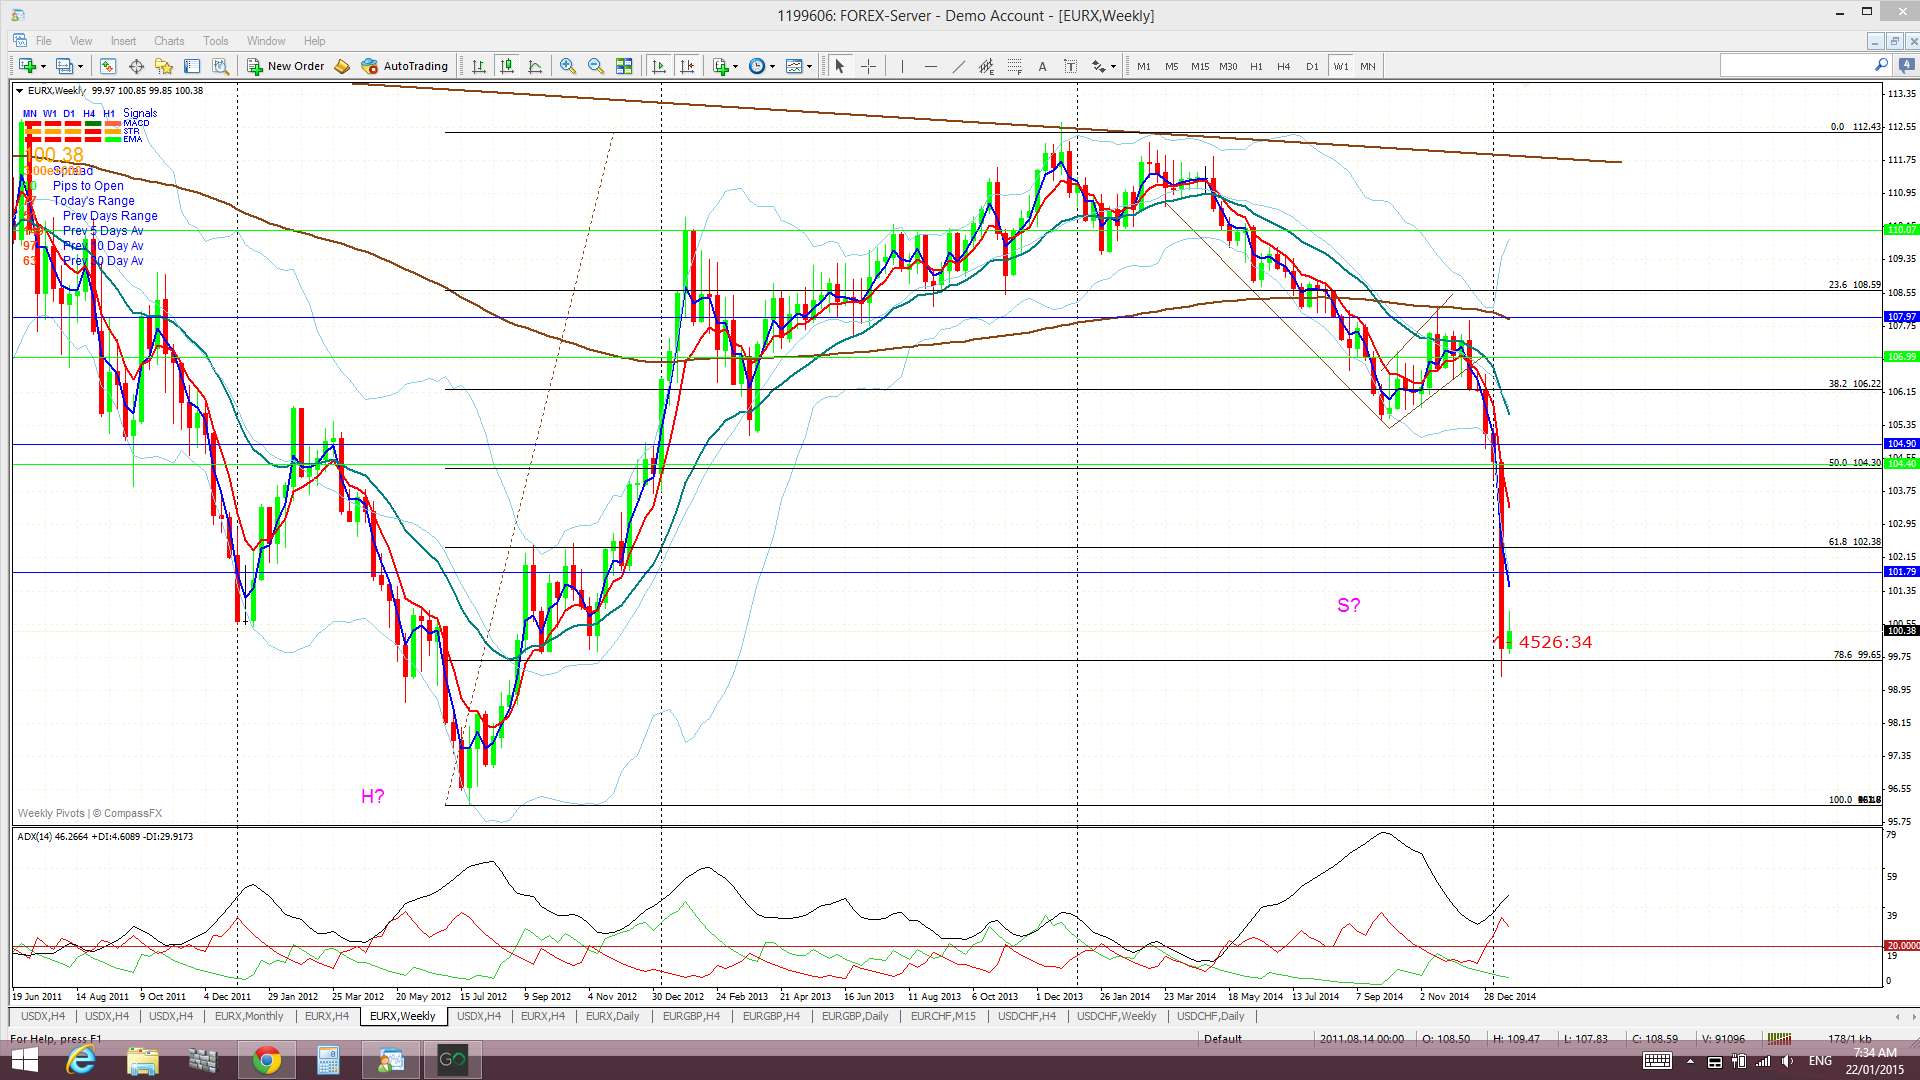Open the Tile Windows icon

pos(624,66)
